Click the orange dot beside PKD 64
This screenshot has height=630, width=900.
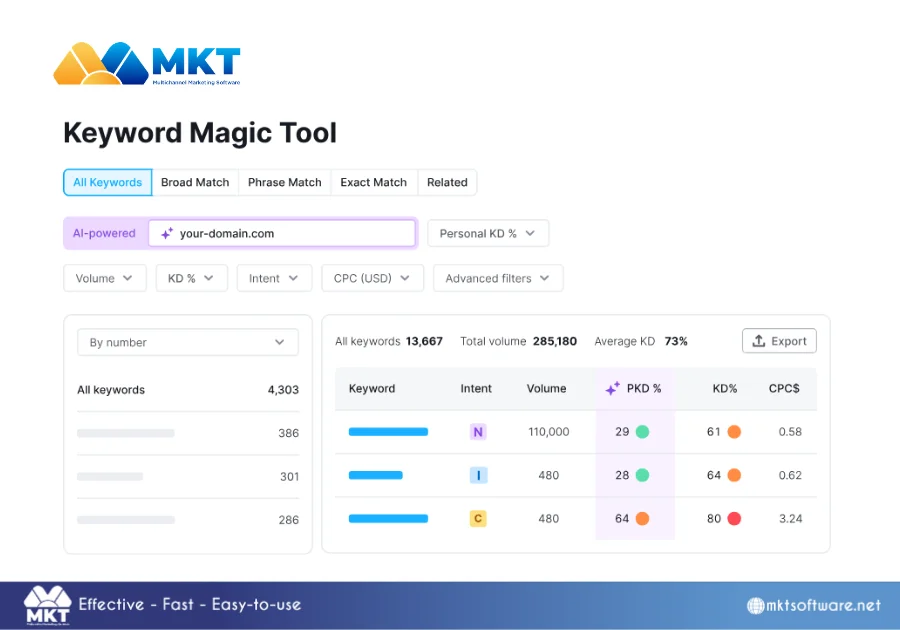pyautogui.click(x=642, y=519)
